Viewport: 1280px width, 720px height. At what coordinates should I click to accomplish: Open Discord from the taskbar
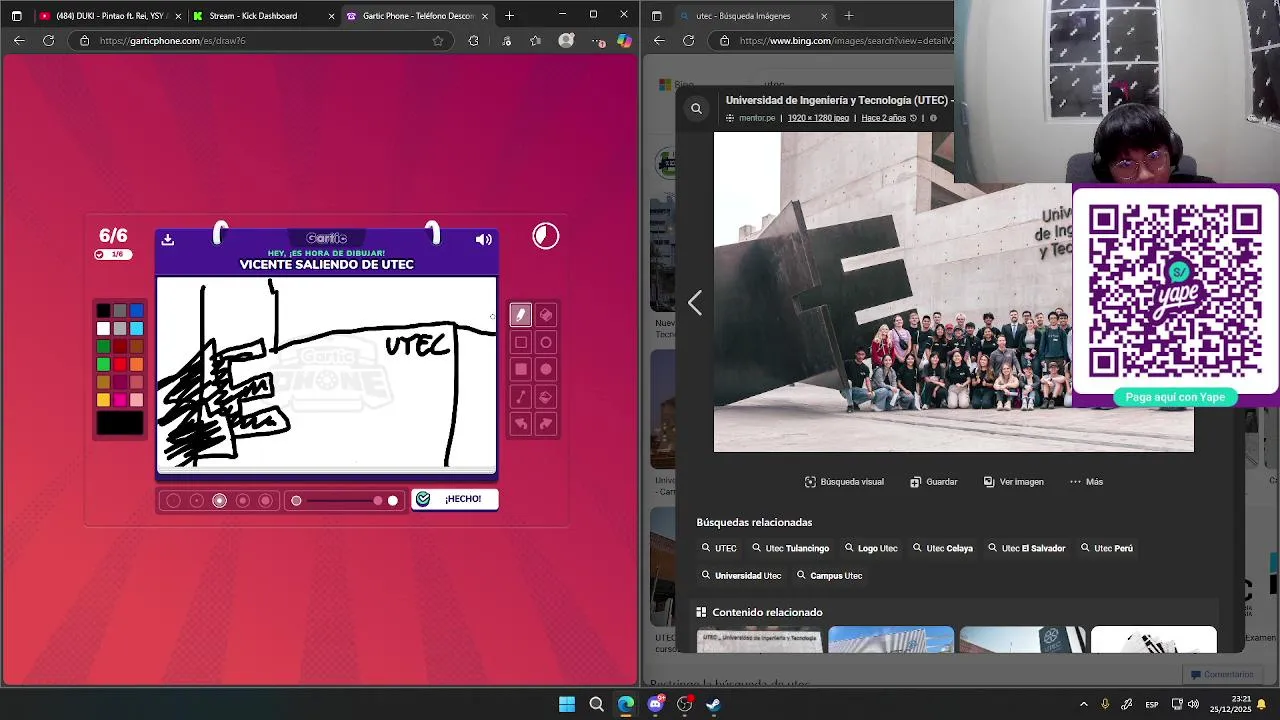coord(655,704)
